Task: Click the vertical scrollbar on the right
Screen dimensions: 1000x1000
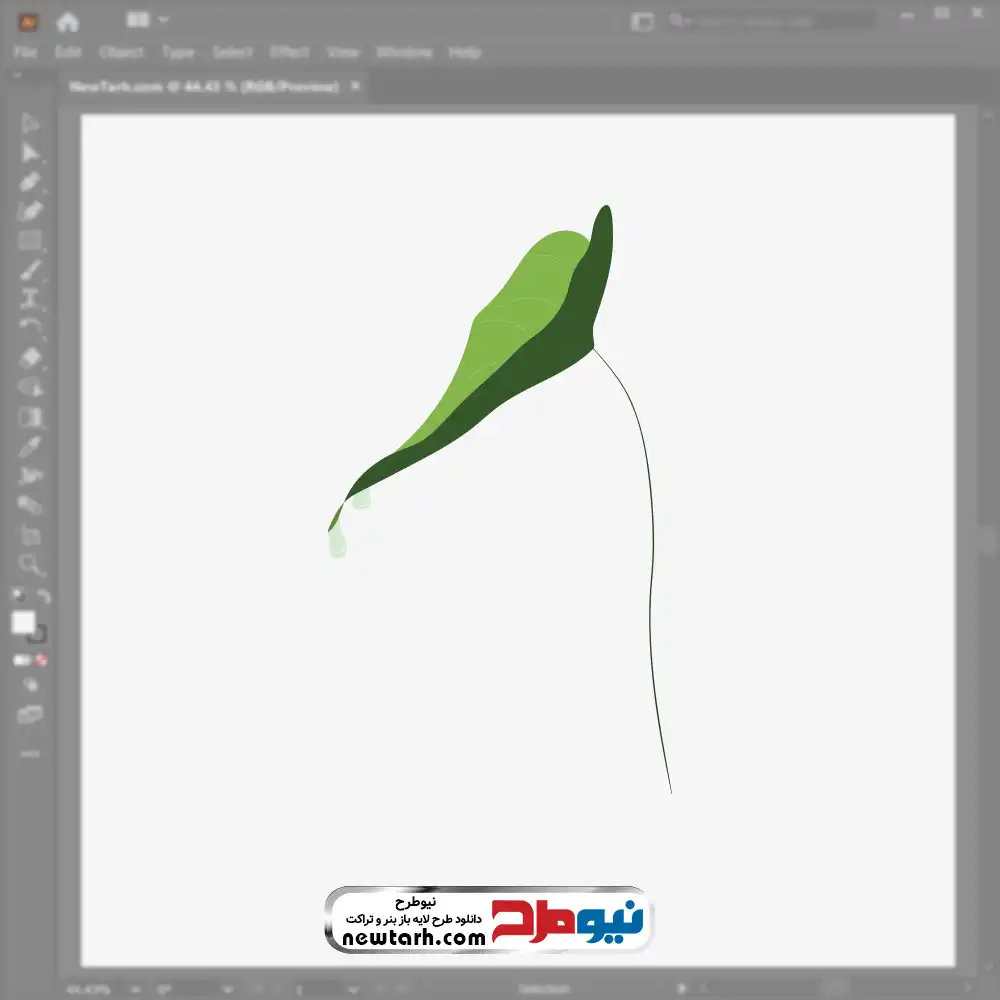Action: [988, 542]
